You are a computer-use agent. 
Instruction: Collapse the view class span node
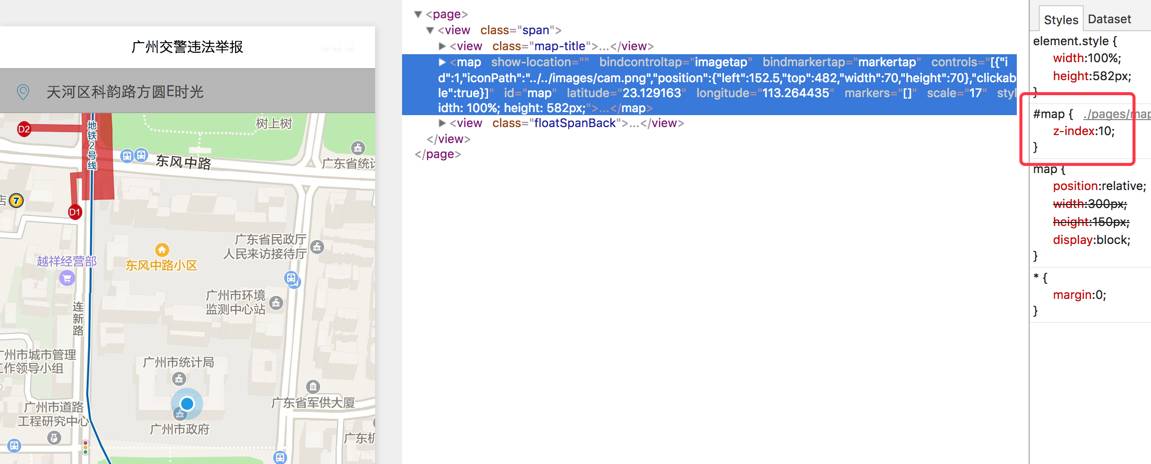tap(430, 30)
